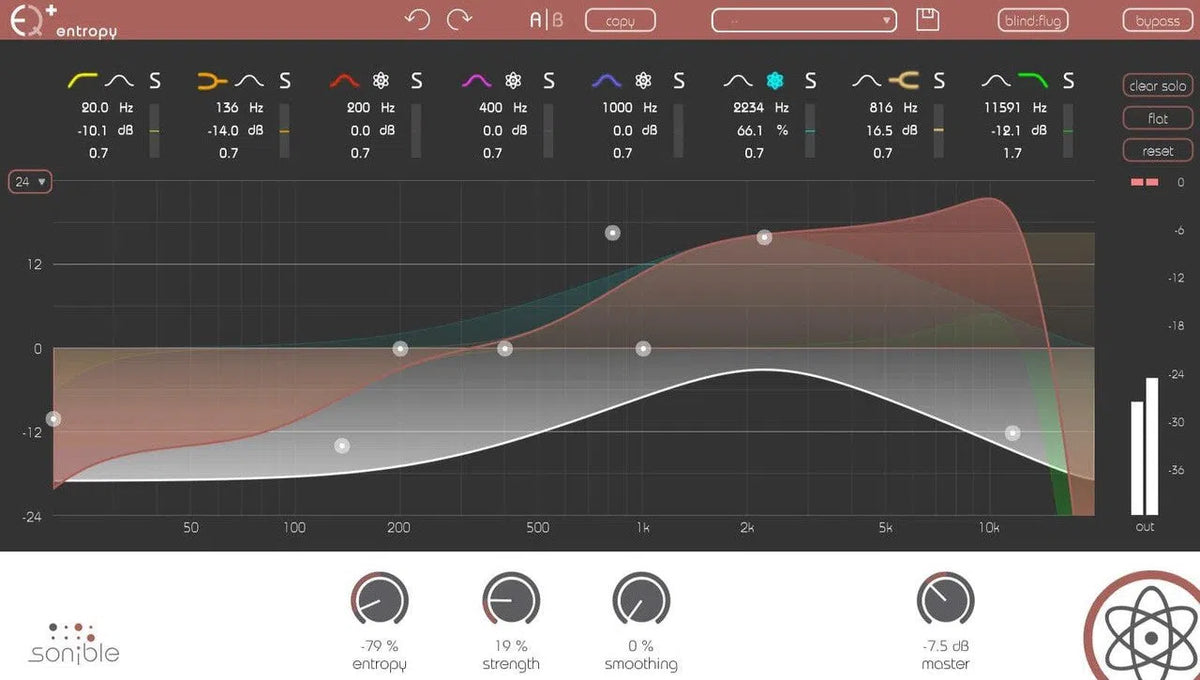Solo the 200 Hz band with its S toggle
Screen dimensions: 1200x680
(x=416, y=80)
